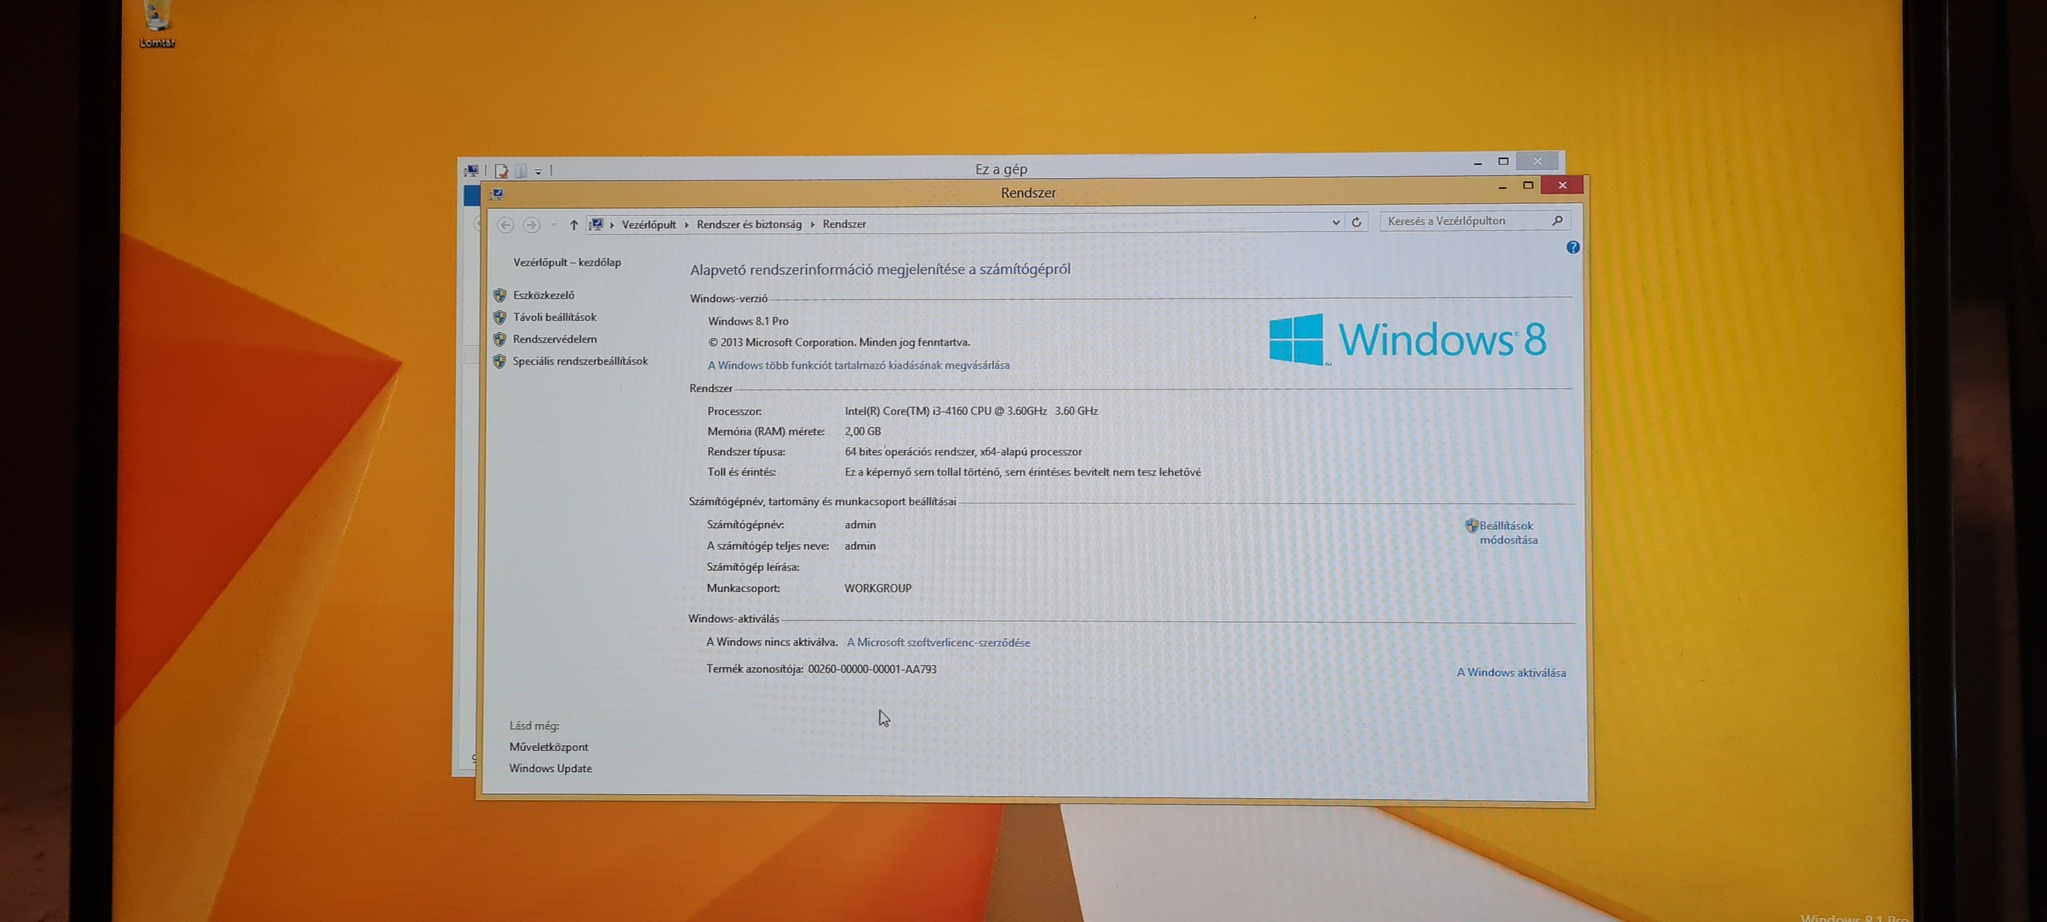Open A Microsoft szoftverlicenc-szerződése link
Image resolution: width=2047 pixels, height=922 pixels.
pyautogui.click(x=938, y=642)
